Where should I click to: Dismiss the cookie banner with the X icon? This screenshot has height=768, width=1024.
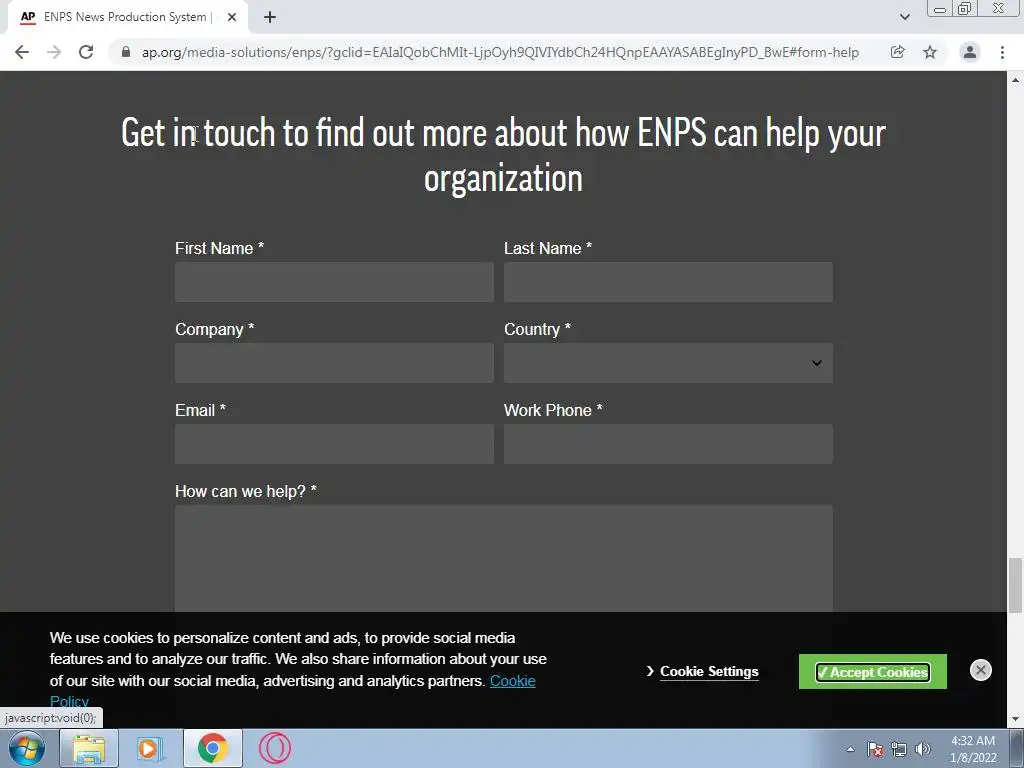[x=980, y=670]
